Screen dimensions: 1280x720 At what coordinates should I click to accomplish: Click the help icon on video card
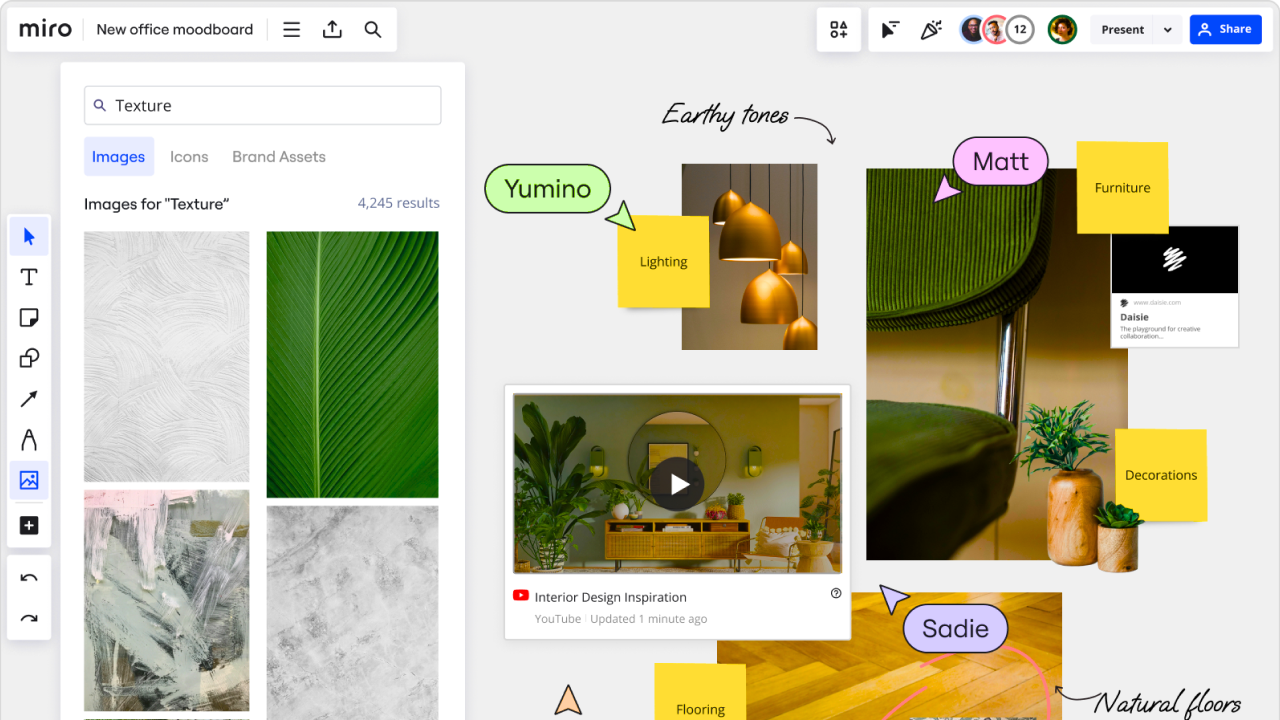pos(836,593)
